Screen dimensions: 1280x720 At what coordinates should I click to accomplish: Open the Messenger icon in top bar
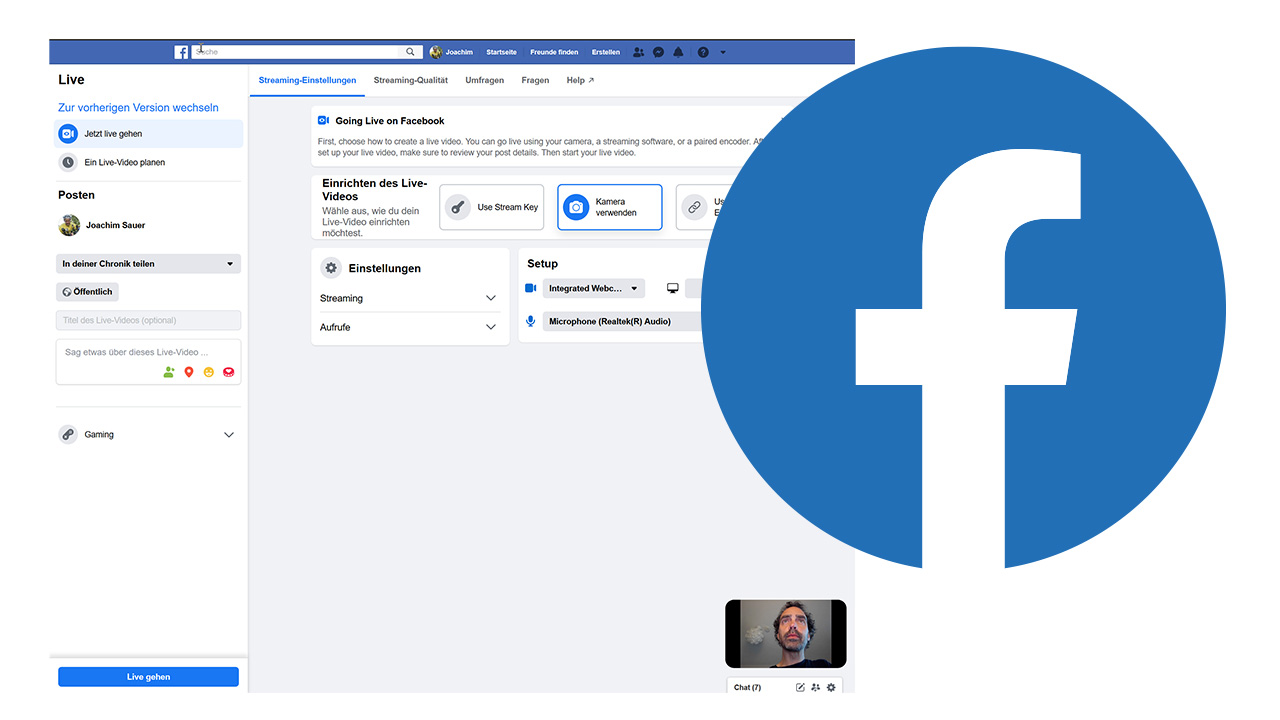coord(658,52)
